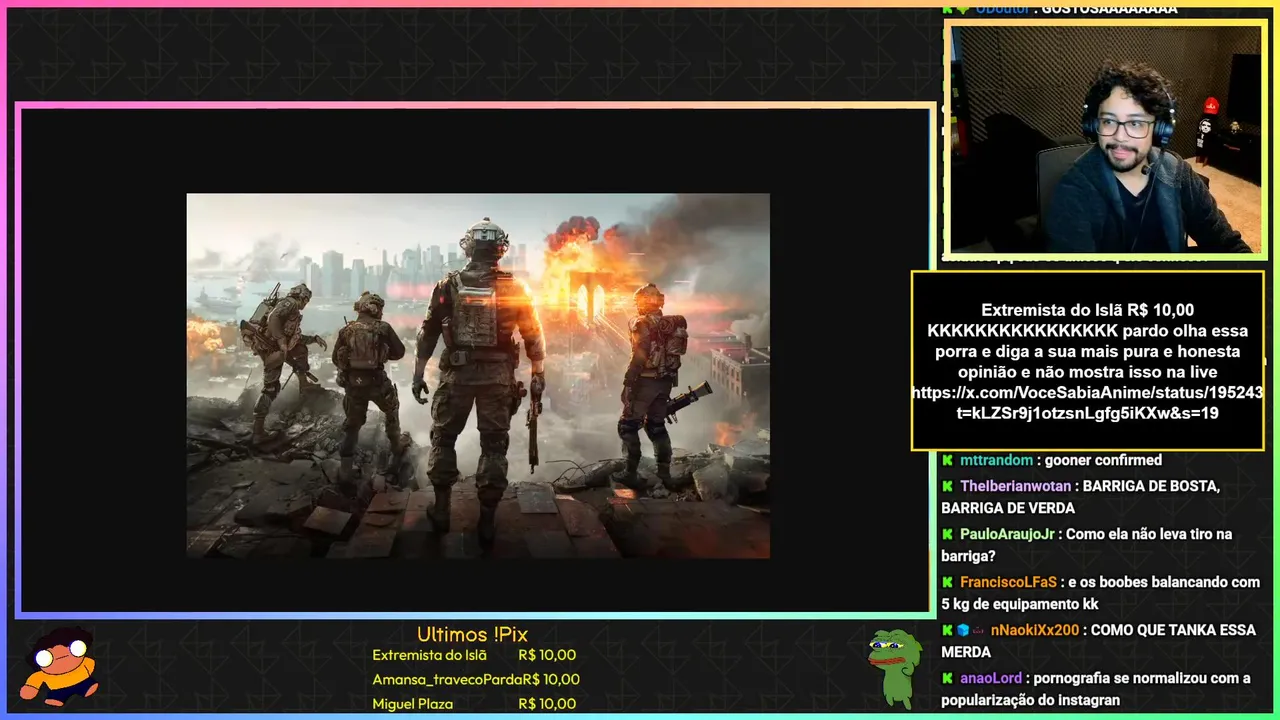The height and width of the screenshot is (720, 1280).
Task: Click the 'gooner confirmed' chat message
Action: 1103,460
